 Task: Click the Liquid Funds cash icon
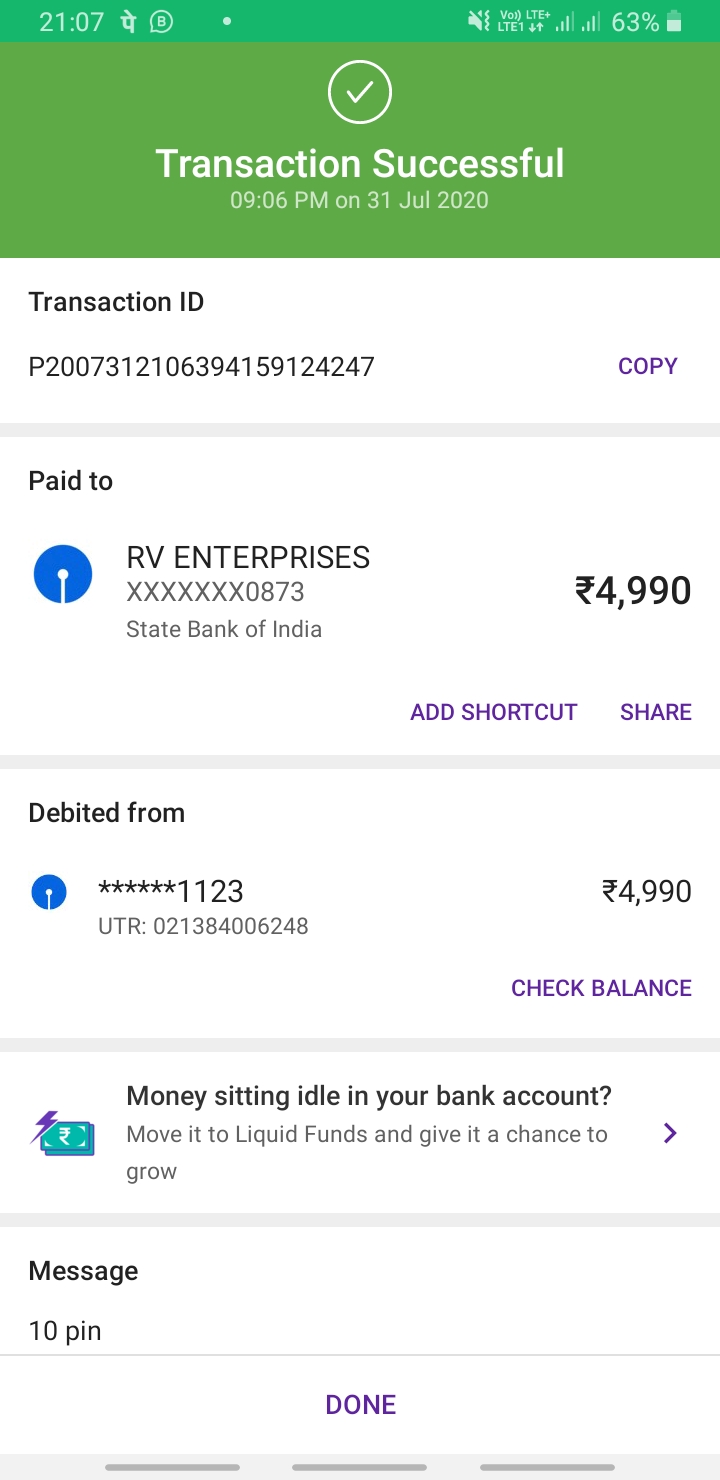(63, 1134)
